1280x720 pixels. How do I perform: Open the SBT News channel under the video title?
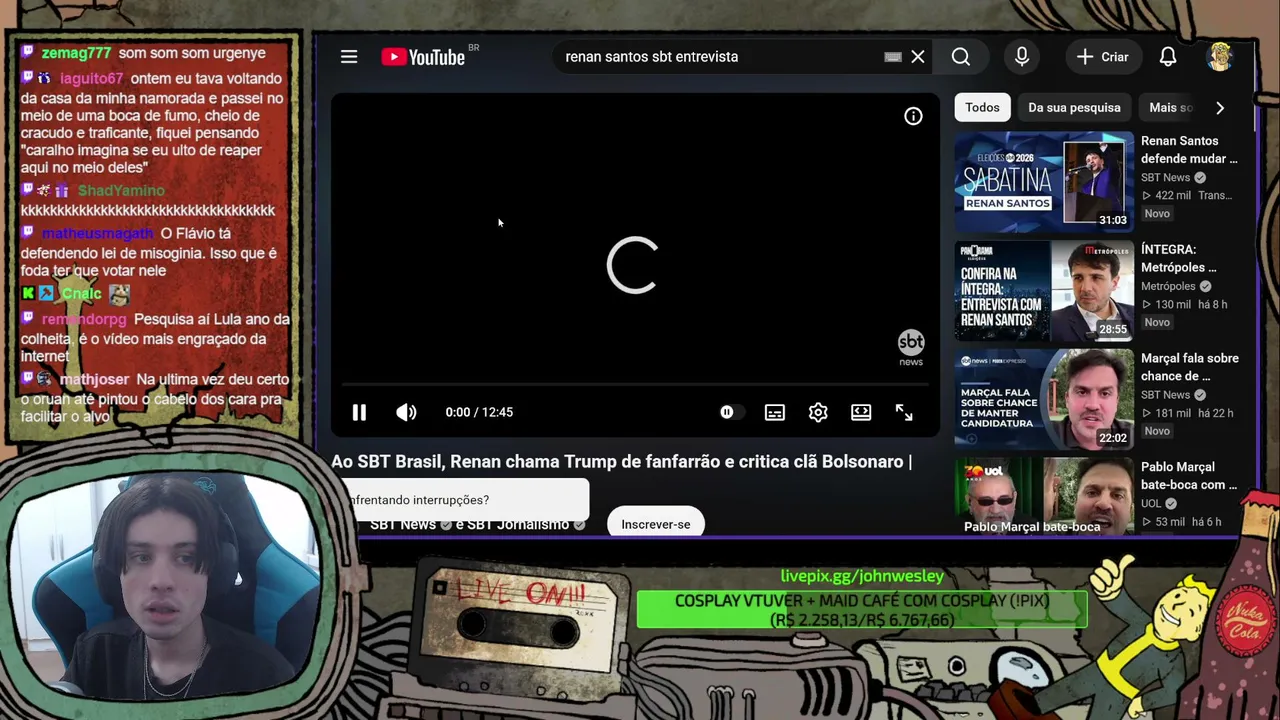(403, 525)
